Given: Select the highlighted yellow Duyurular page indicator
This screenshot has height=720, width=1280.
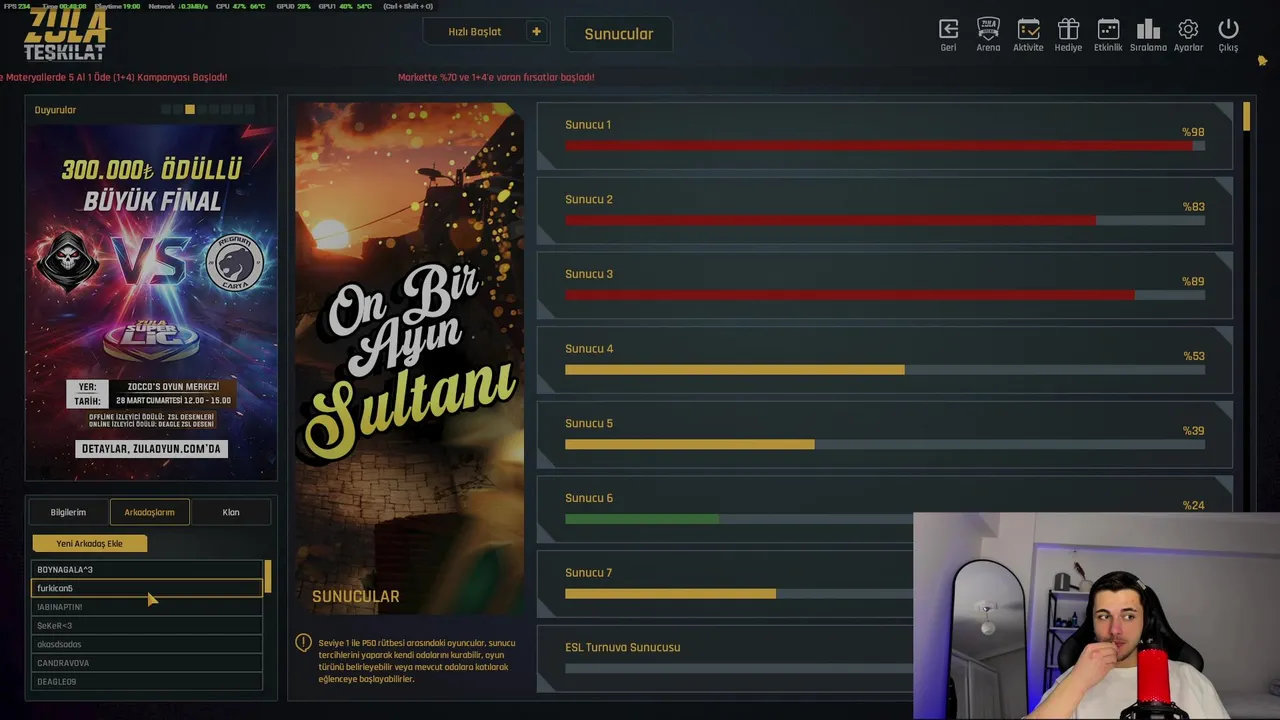Looking at the screenshot, I should point(190,109).
